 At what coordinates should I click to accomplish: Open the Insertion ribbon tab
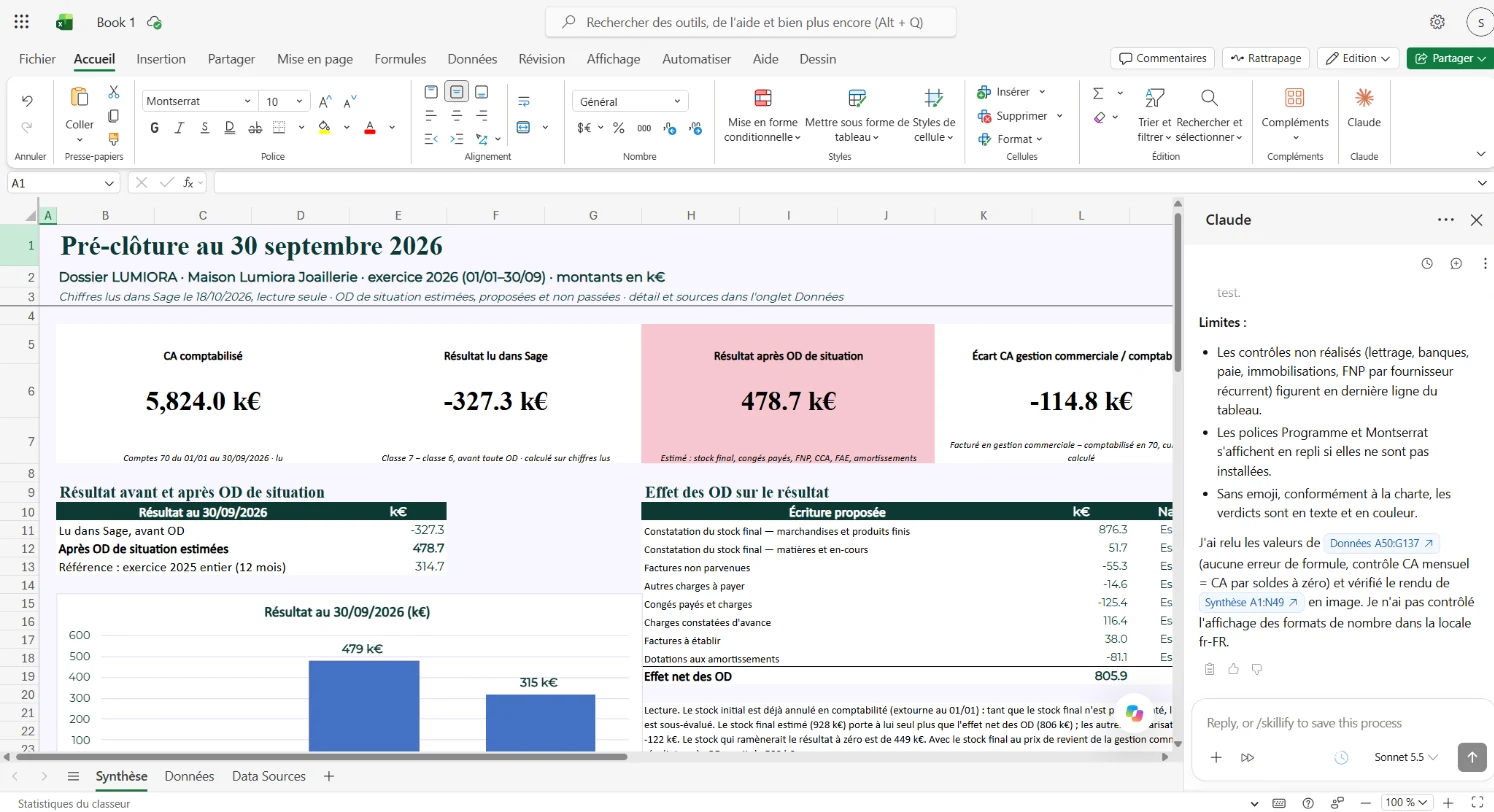coord(161,59)
